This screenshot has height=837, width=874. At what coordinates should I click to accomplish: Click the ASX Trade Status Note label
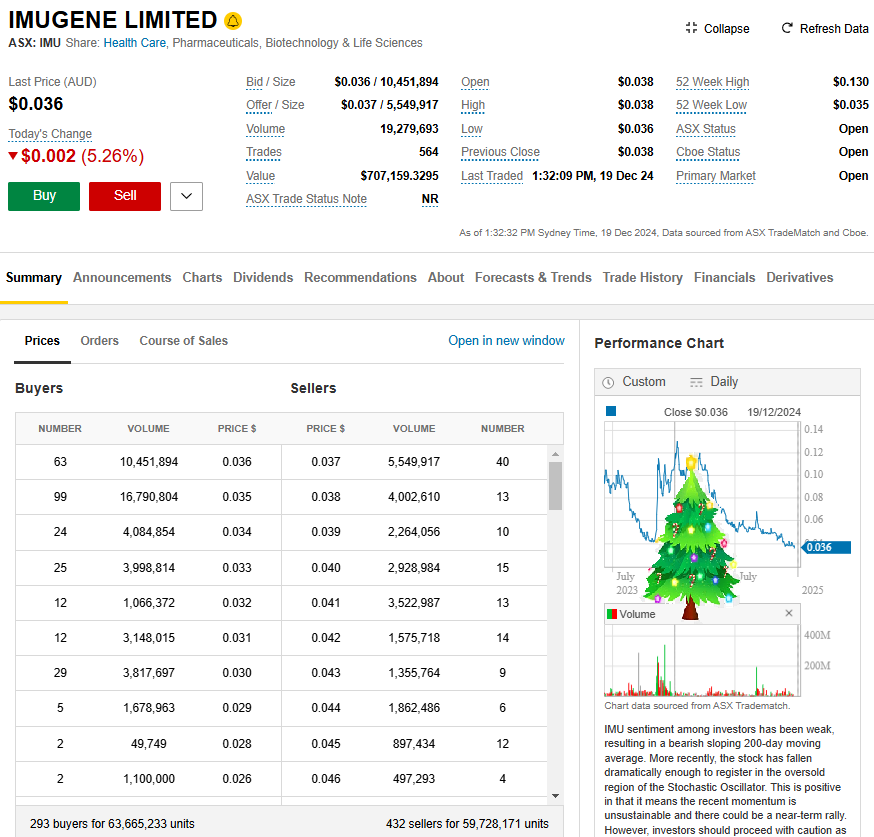(307, 199)
